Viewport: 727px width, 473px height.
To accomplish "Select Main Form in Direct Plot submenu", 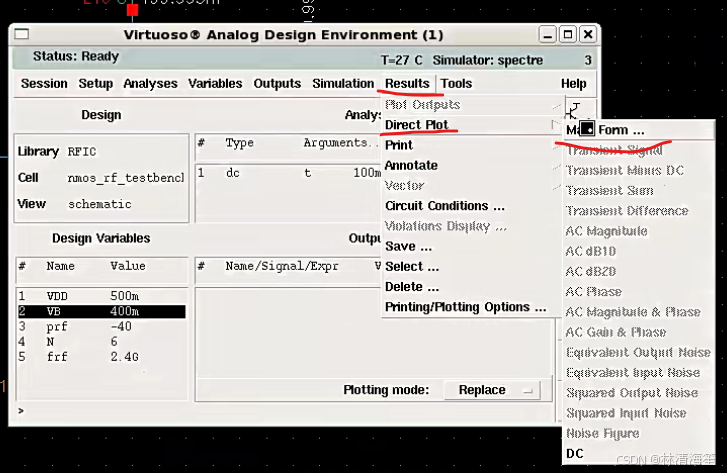I will (639, 130).
